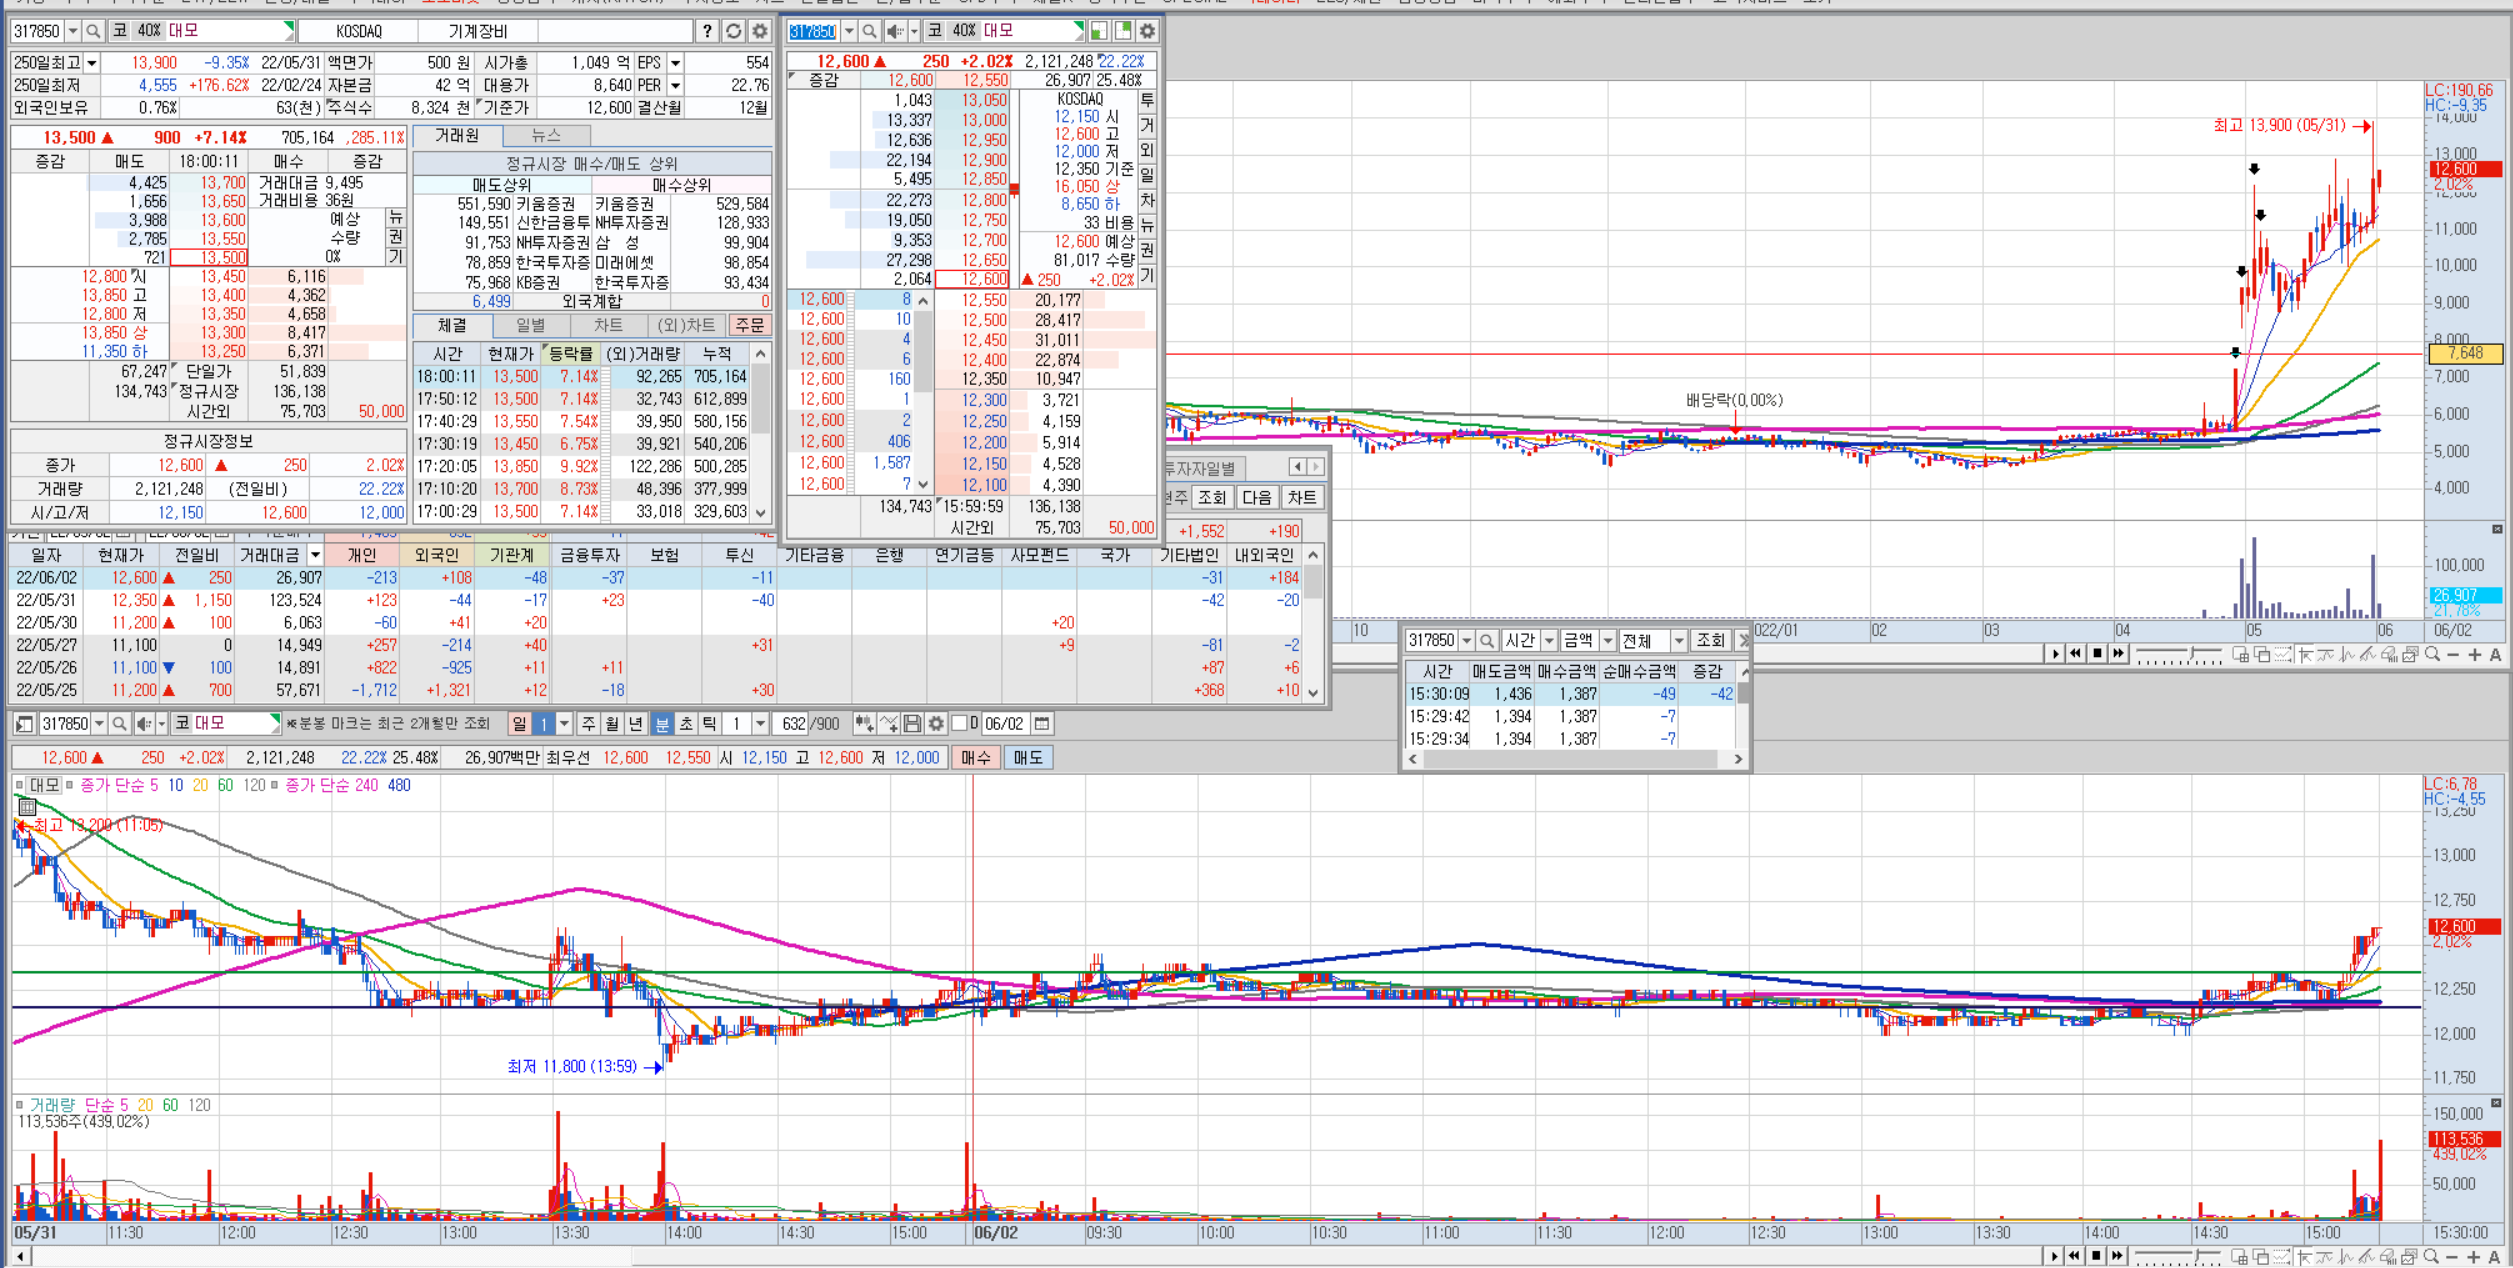Open settings gear in top-left stock info panel

pos(759,31)
